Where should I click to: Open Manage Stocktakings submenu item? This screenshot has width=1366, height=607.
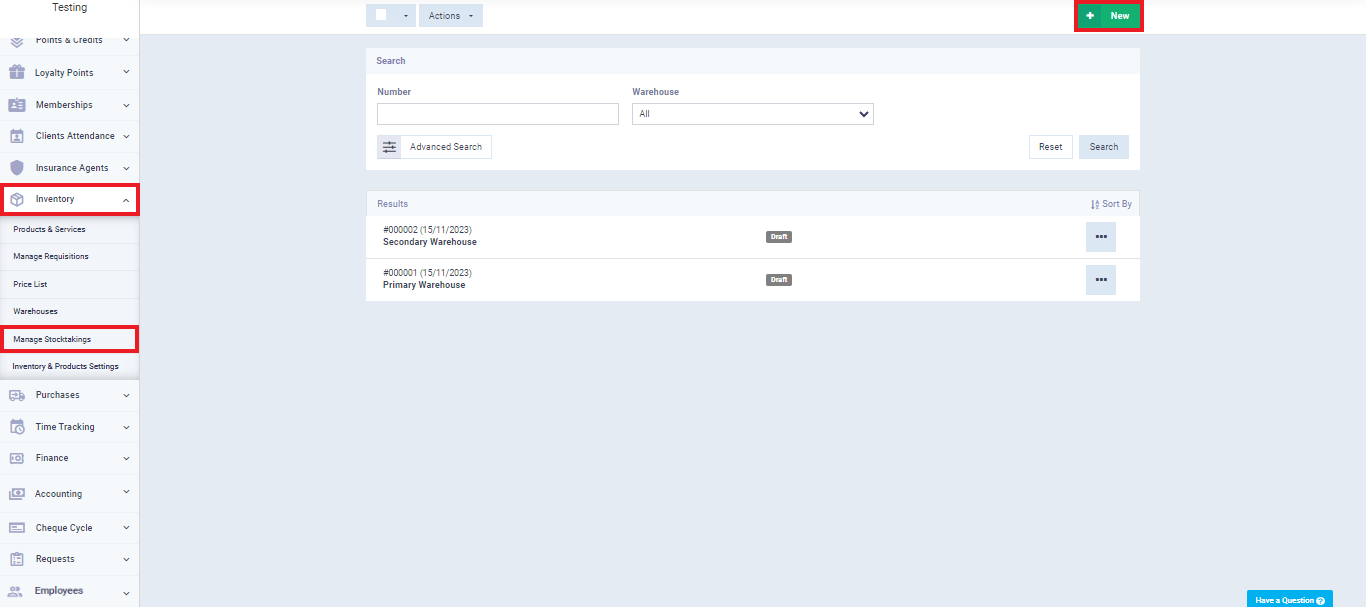(x=52, y=339)
